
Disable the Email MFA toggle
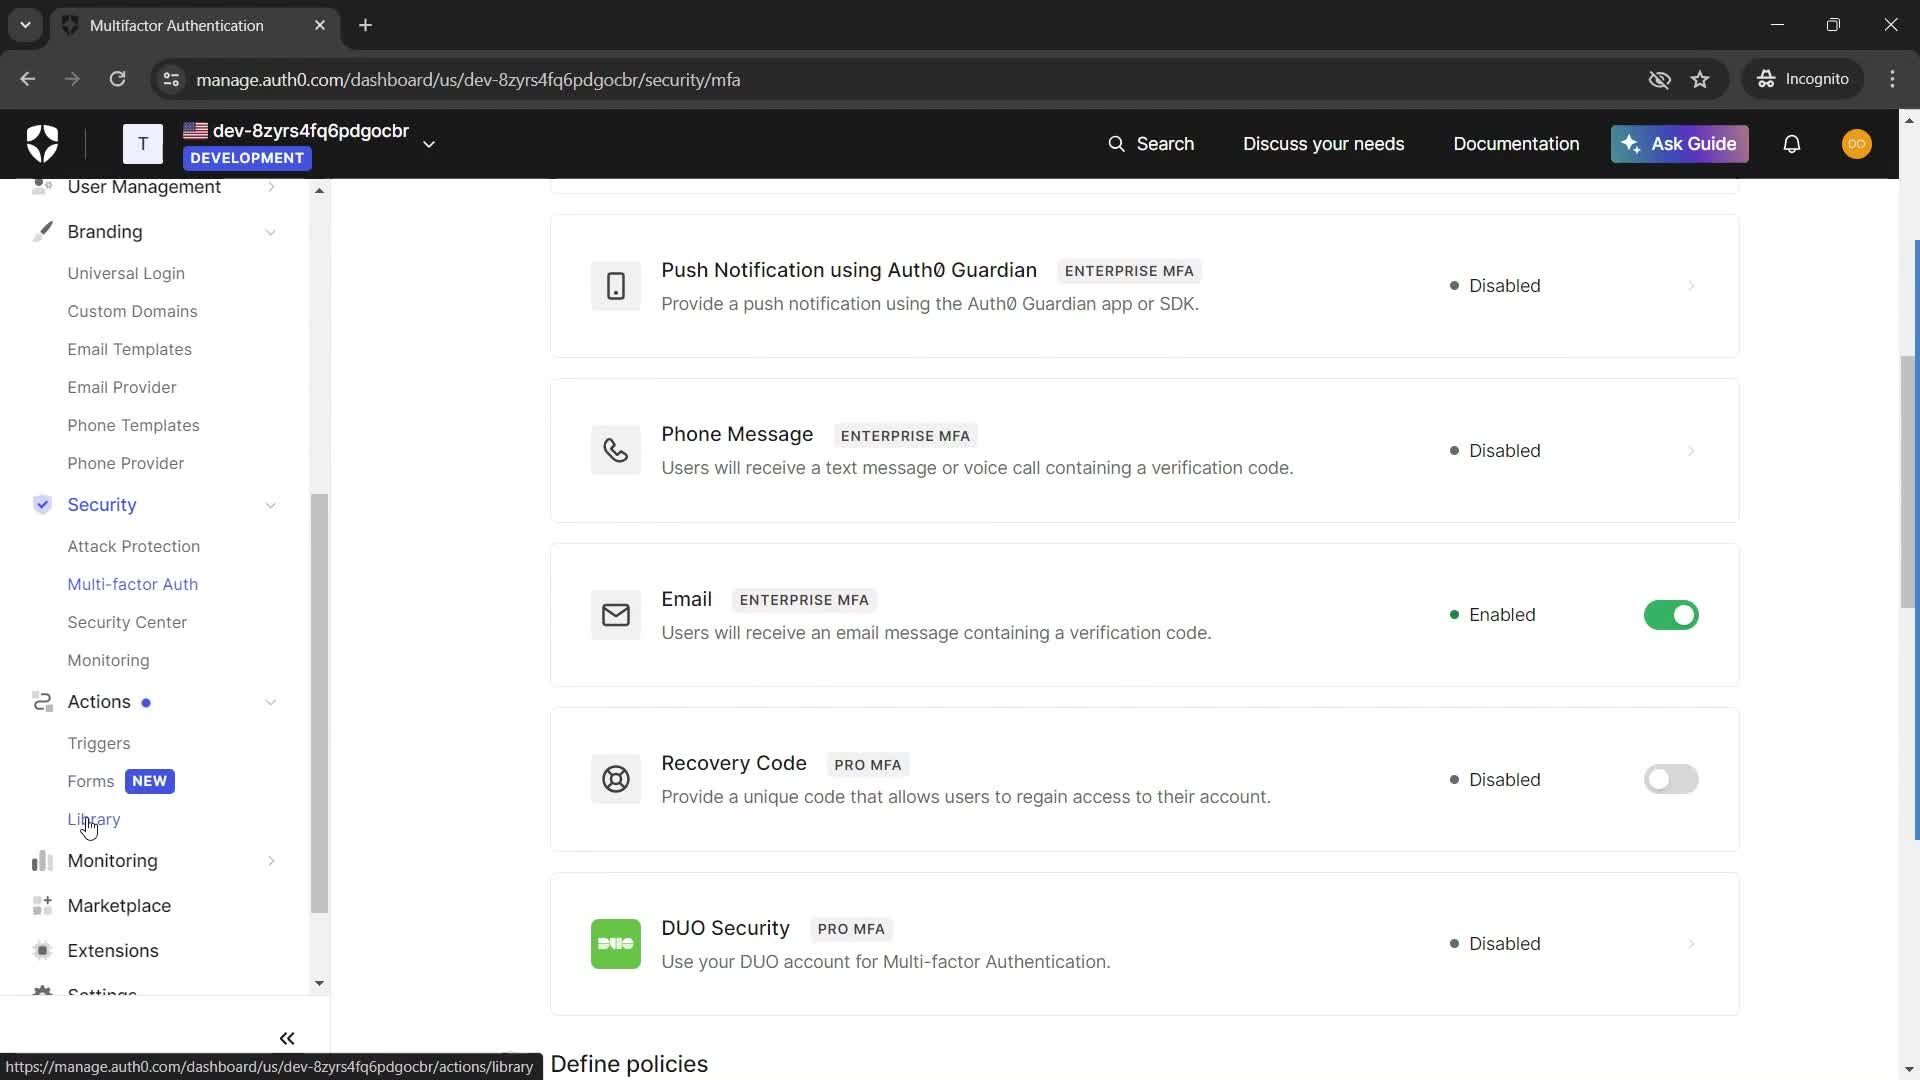click(1671, 615)
